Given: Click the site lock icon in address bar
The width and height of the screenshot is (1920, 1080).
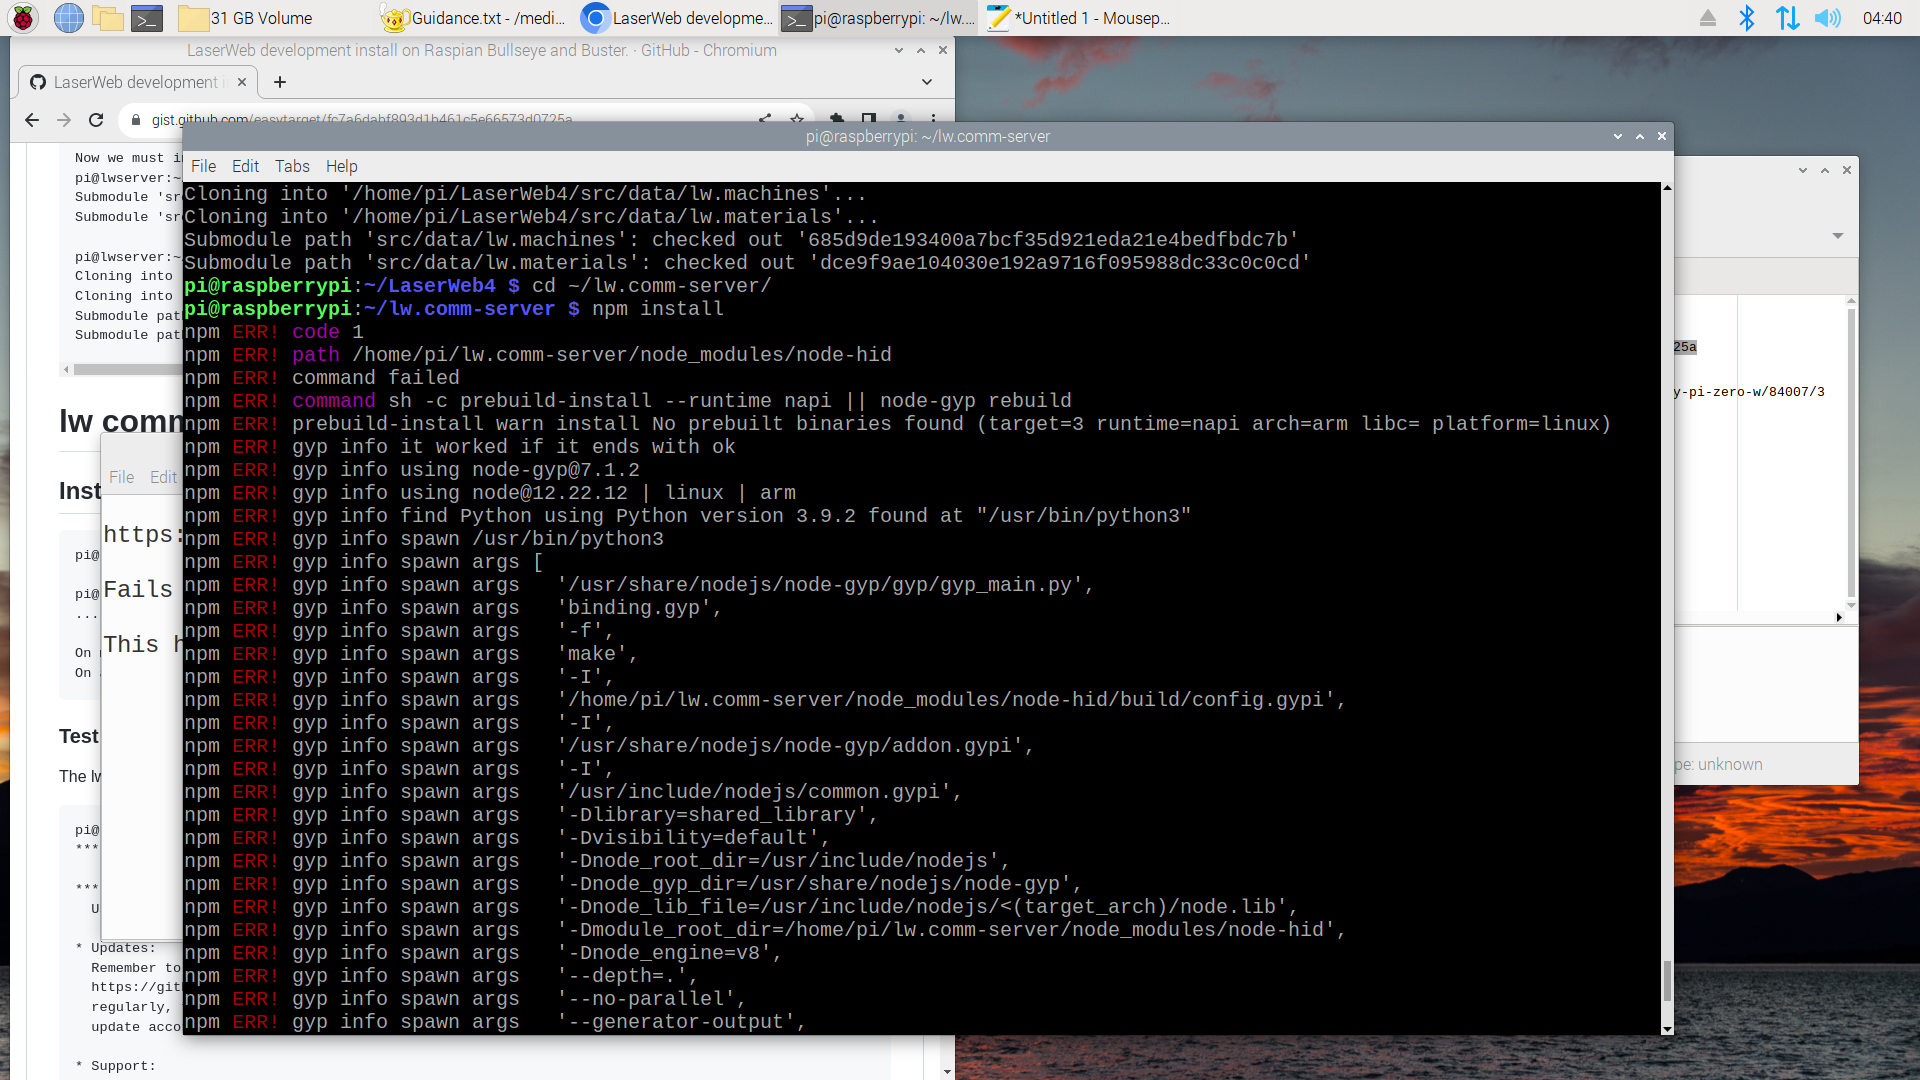Looking at the screenshot, I should tap(136, 120).
